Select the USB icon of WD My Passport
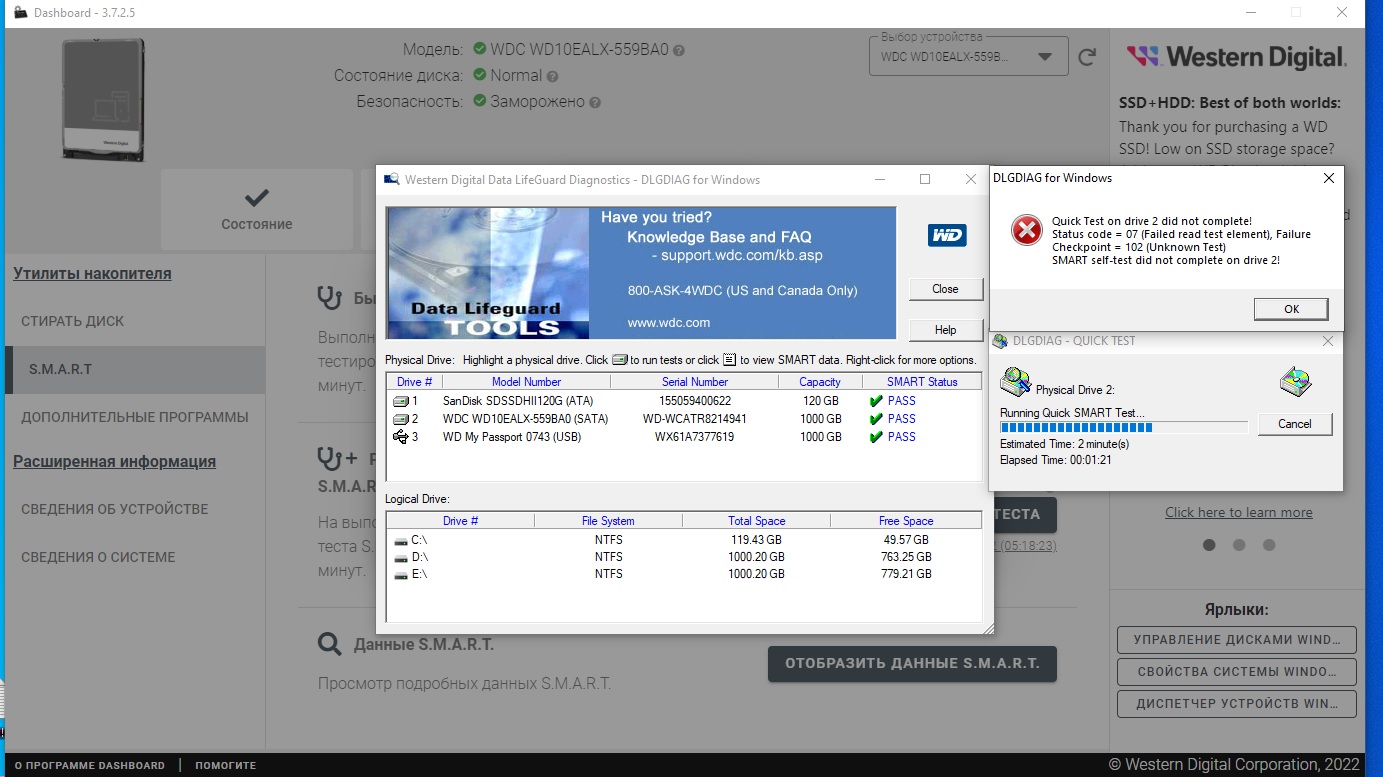 point(401,437)
